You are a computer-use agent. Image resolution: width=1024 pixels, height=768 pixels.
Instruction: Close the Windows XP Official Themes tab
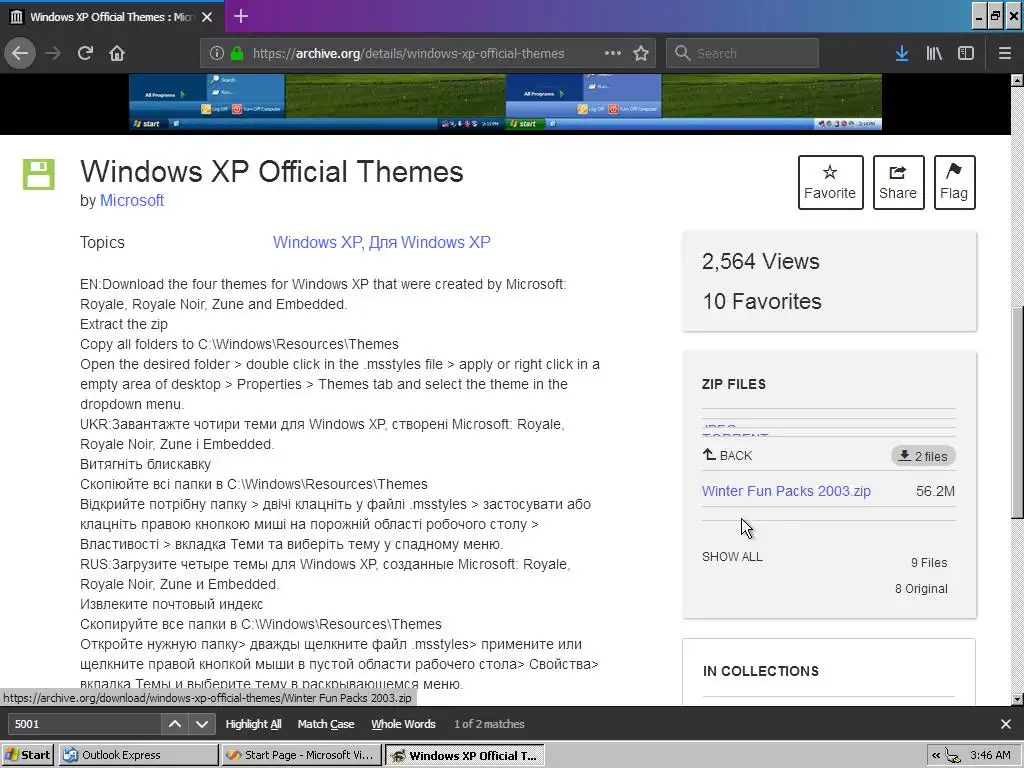(207, 17)
